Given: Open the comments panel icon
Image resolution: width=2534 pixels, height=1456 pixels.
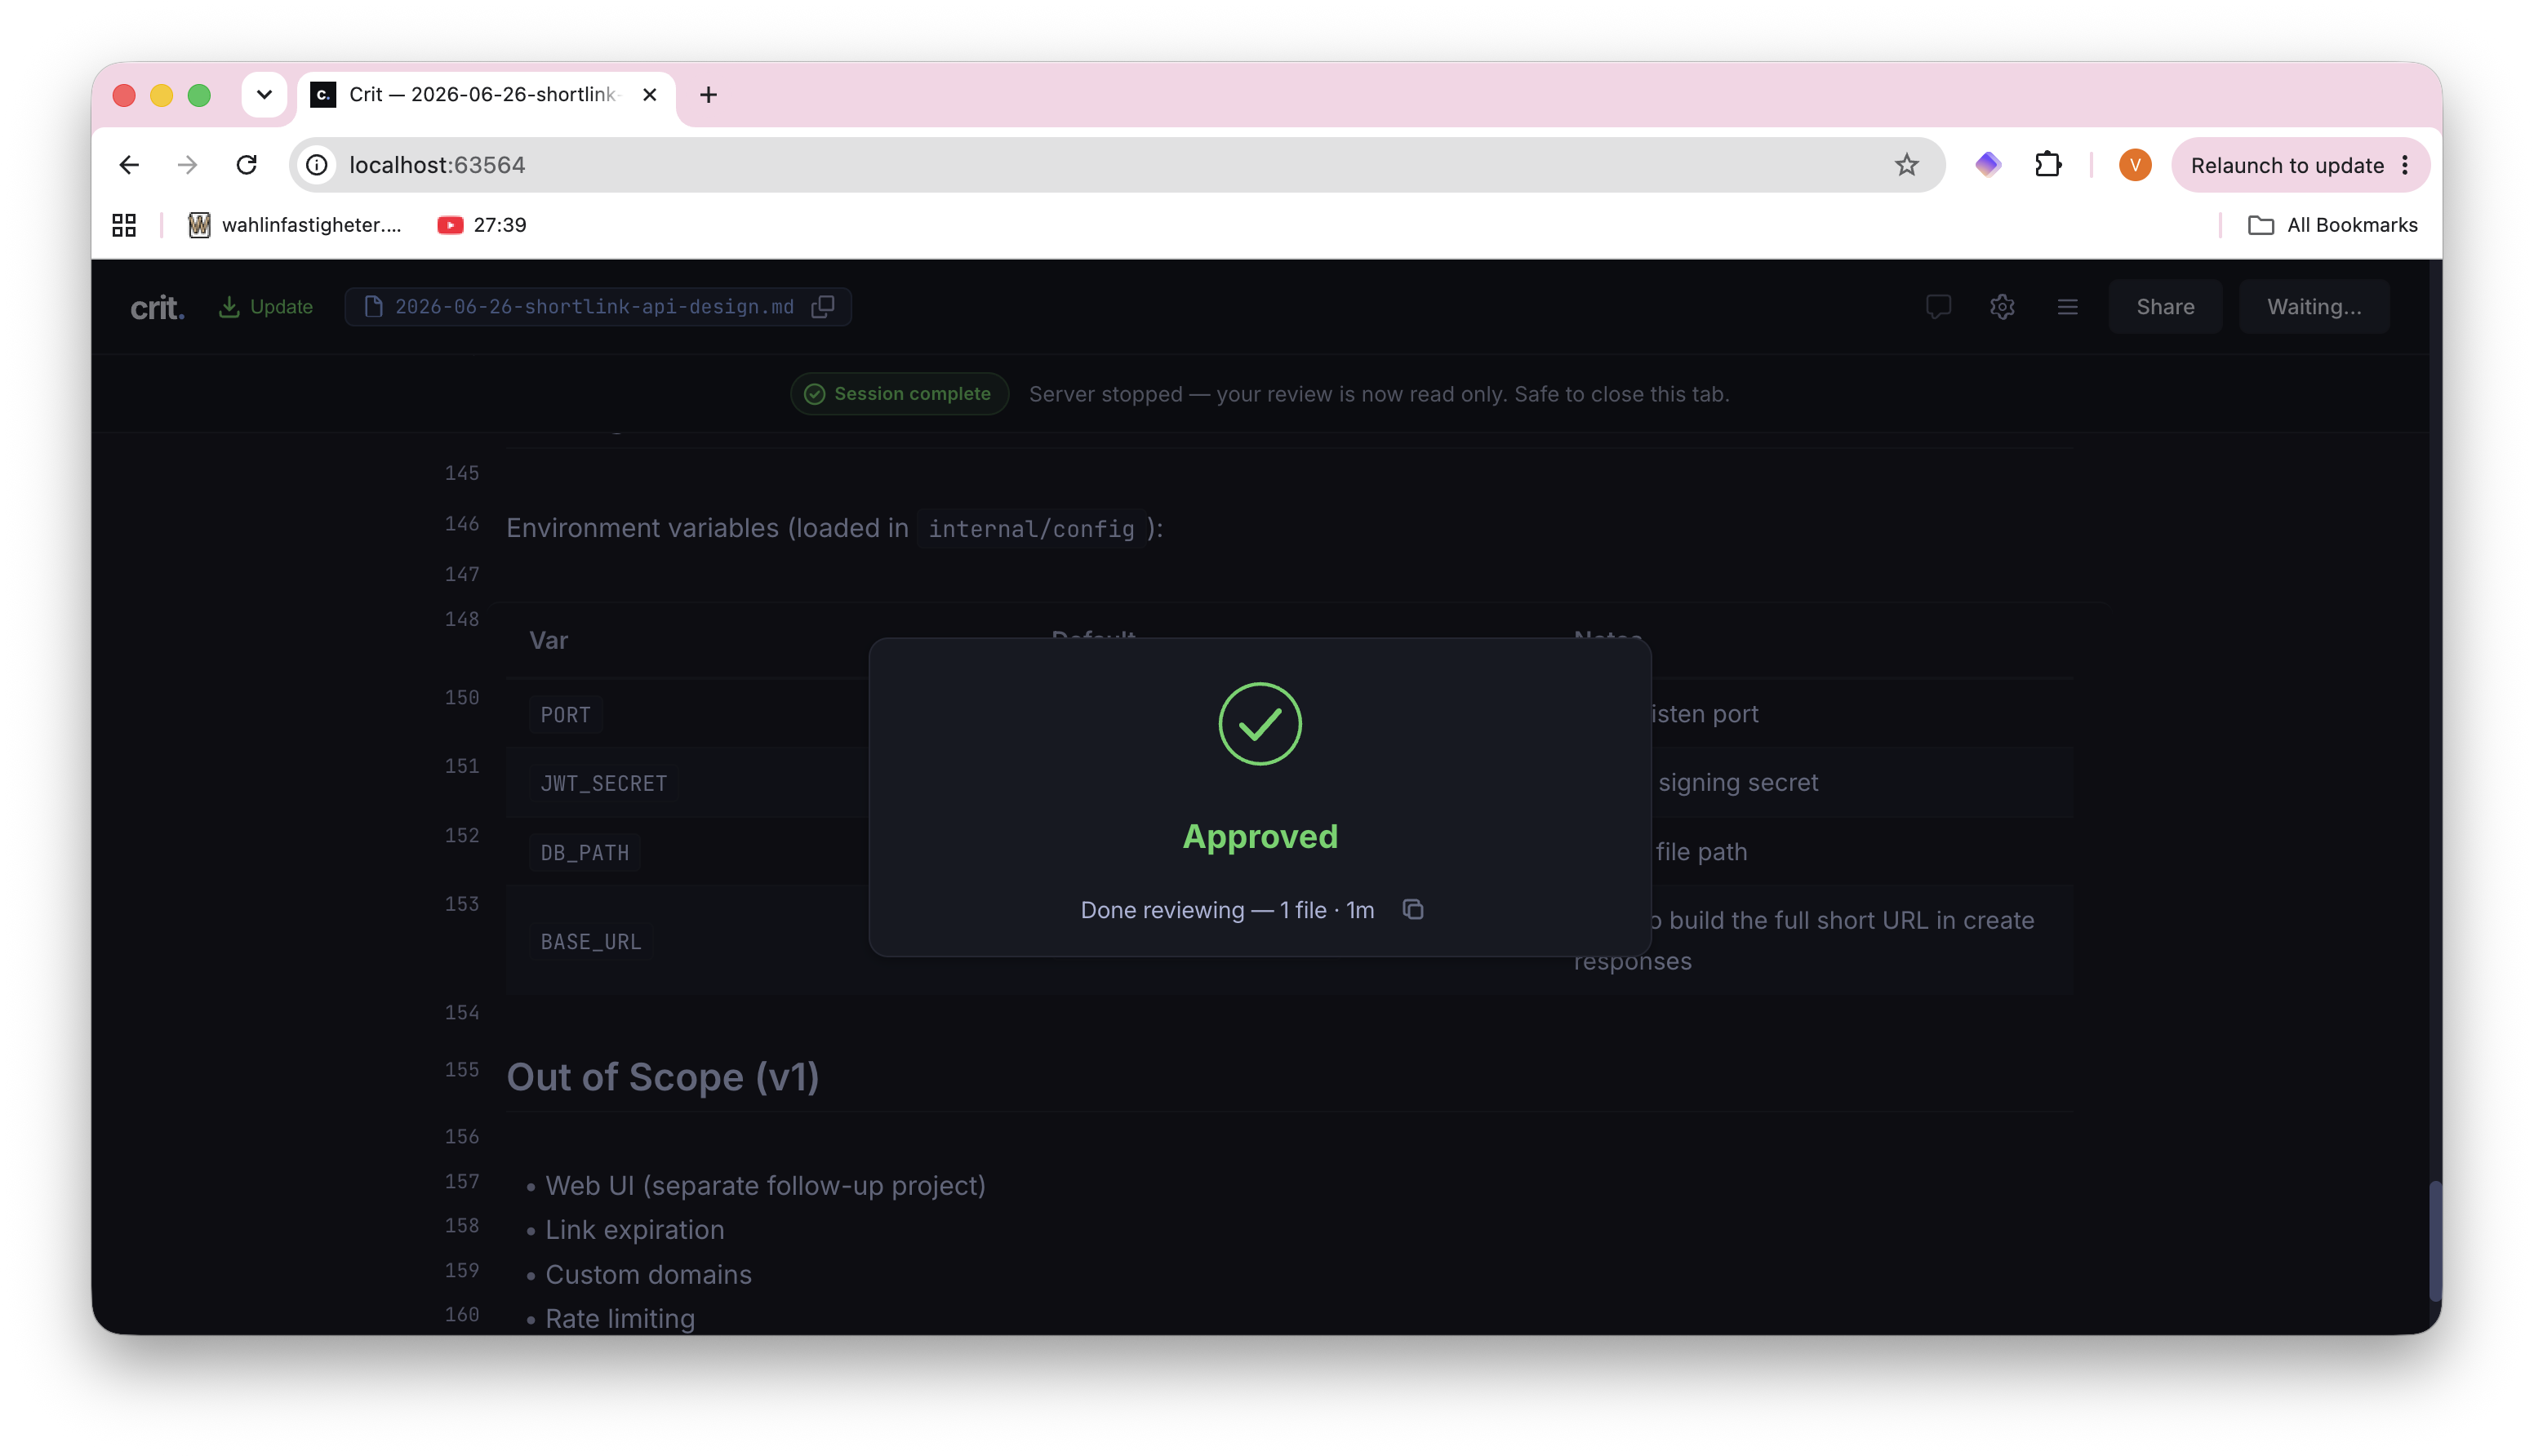Looking at the screenshot, I should [x=1938, y=307].
